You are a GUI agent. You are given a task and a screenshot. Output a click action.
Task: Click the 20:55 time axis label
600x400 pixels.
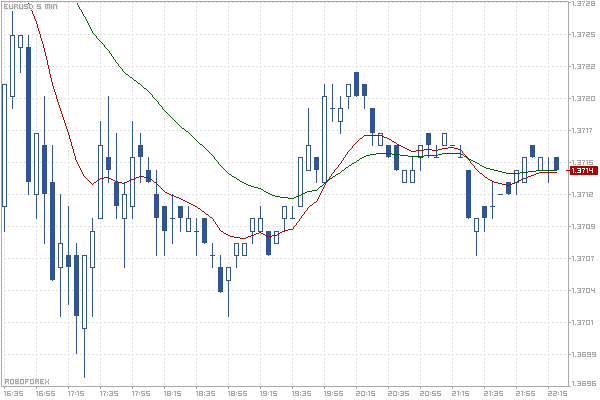[430, 393]
